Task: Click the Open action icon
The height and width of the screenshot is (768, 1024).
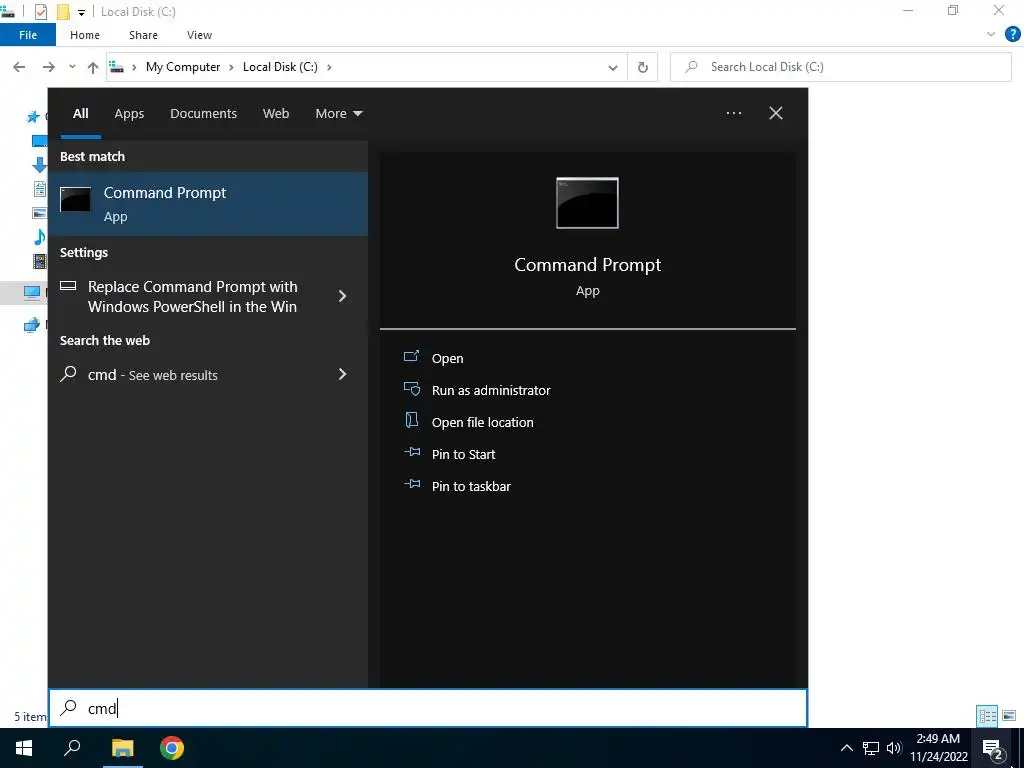Action: tap(411, 357)
